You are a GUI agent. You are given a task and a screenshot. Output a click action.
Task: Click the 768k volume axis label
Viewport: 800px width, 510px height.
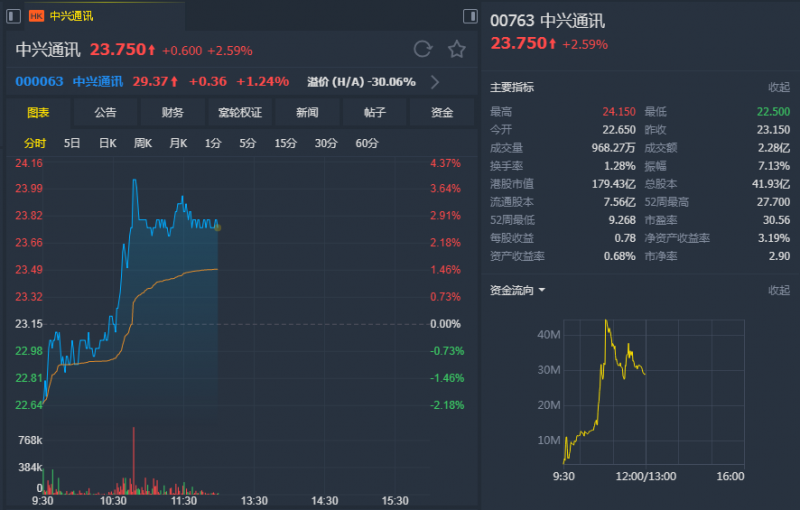[x=30, y=440]
